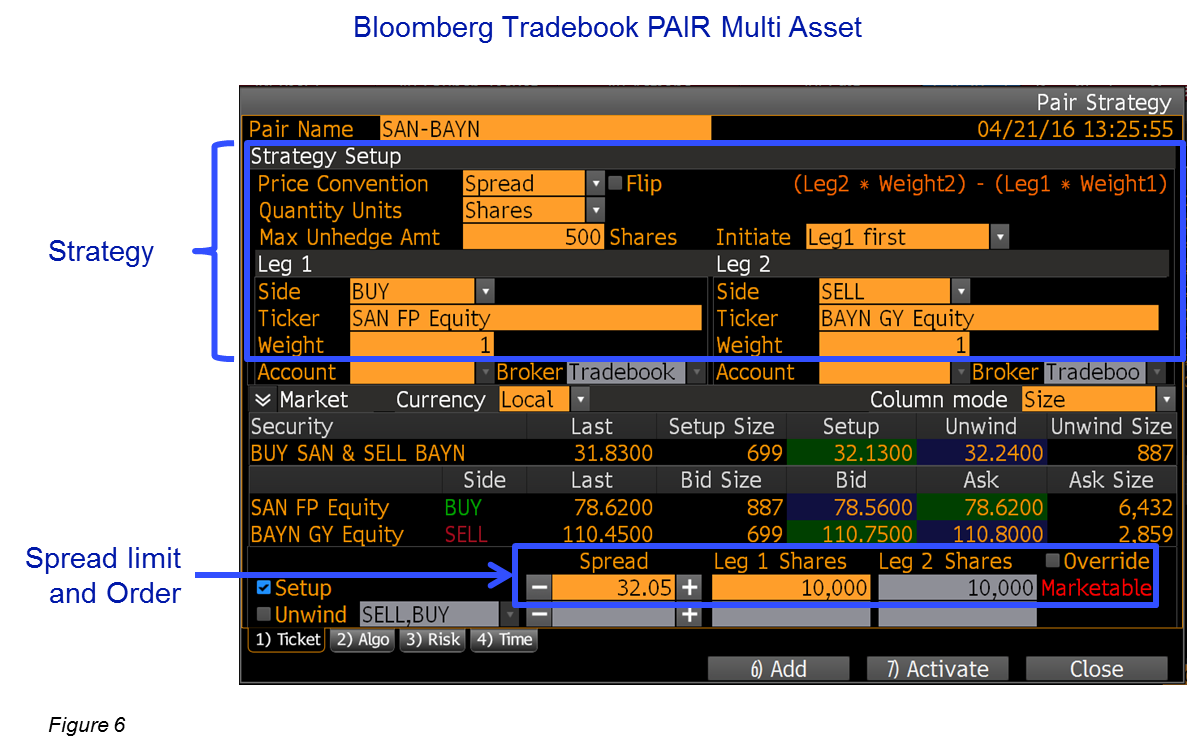Toggle the Flip checkbox
Image resolution: width=1187 pixels, height=749 pixels.
[616, 184]
